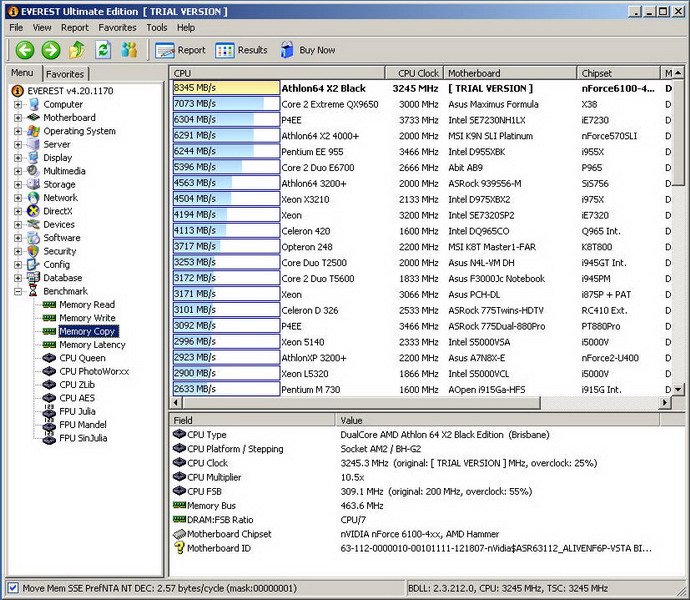Select the Software tree icon
The height and width of the screenshot is (600, 690).
[33, 238]
